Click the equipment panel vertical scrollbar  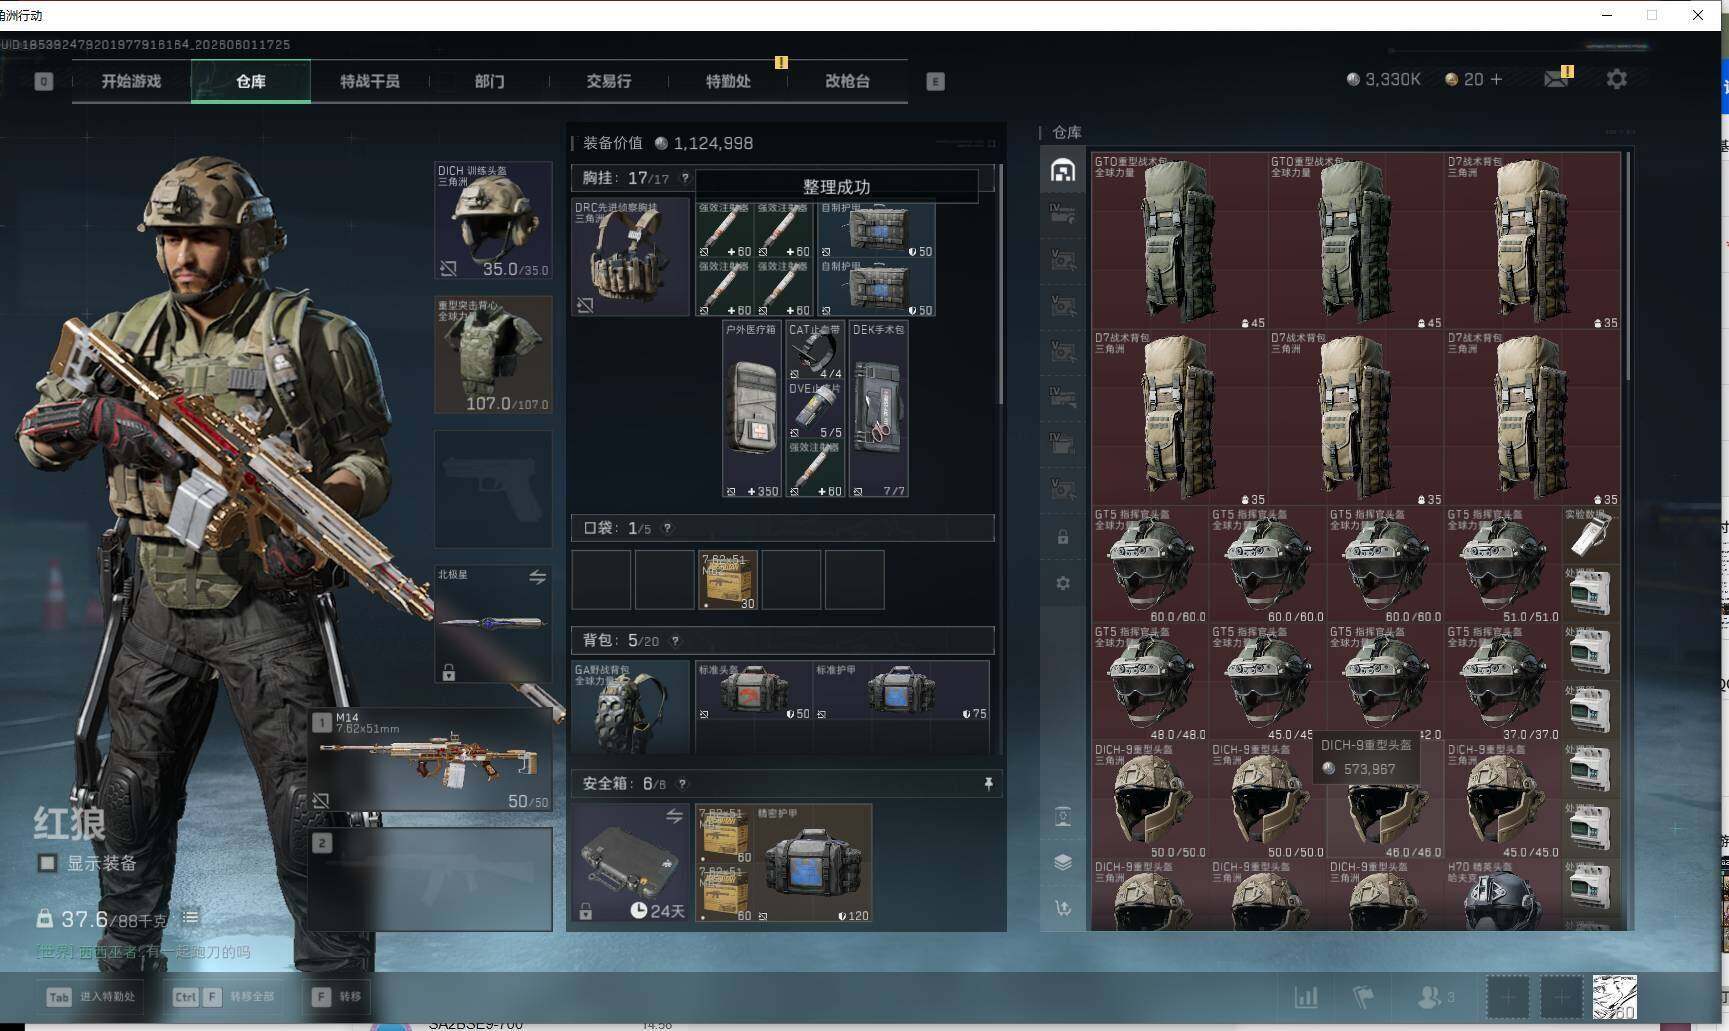[x=1000, y=285]
